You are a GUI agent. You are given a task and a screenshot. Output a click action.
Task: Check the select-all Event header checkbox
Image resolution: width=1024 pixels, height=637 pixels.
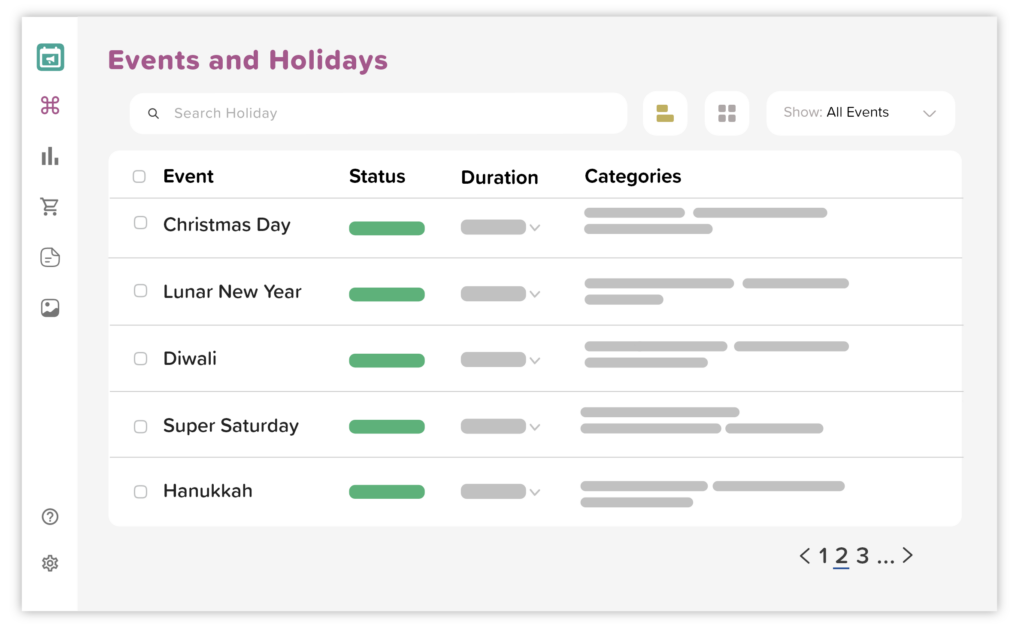pyautogui.click(x=139, y=176)
